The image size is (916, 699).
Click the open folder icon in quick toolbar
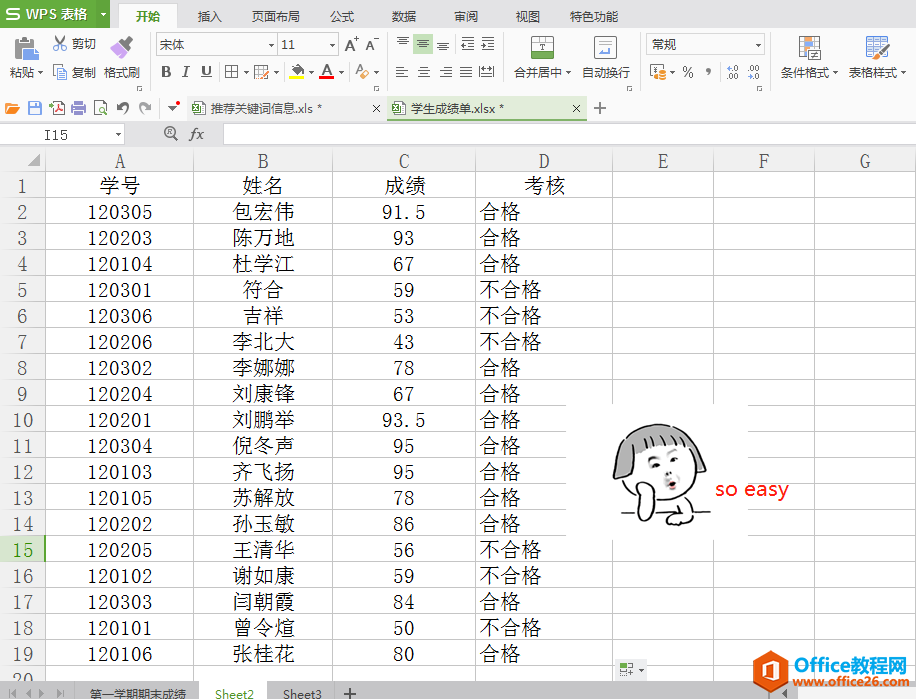pyautogui.click(x=12, y=108)
